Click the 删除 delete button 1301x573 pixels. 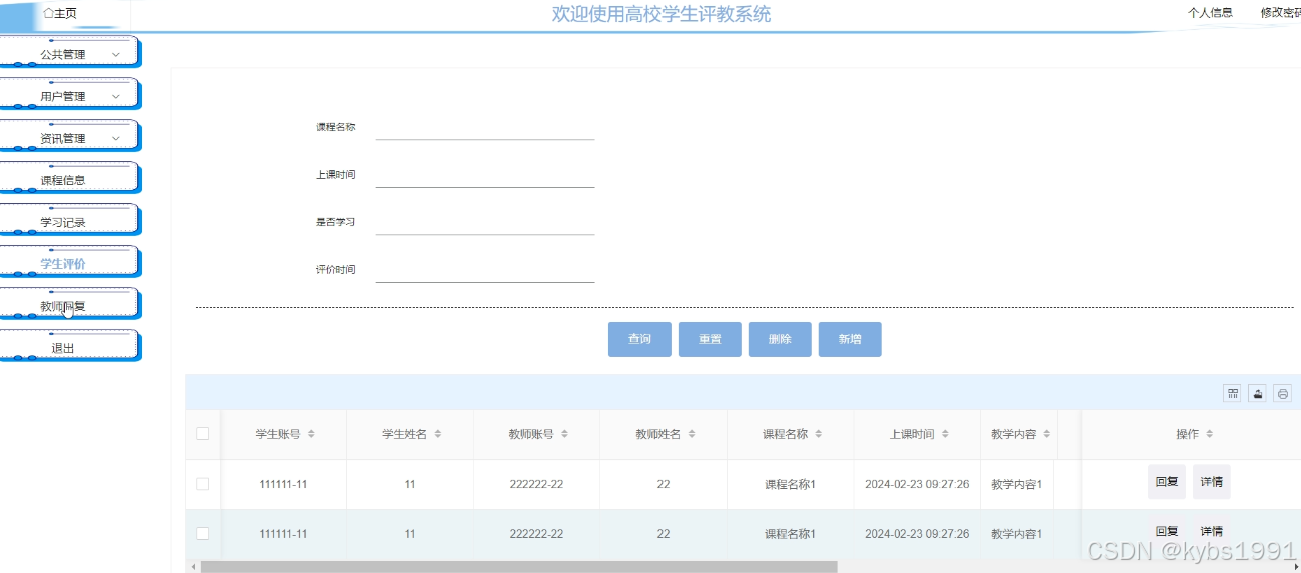[780, 339]
